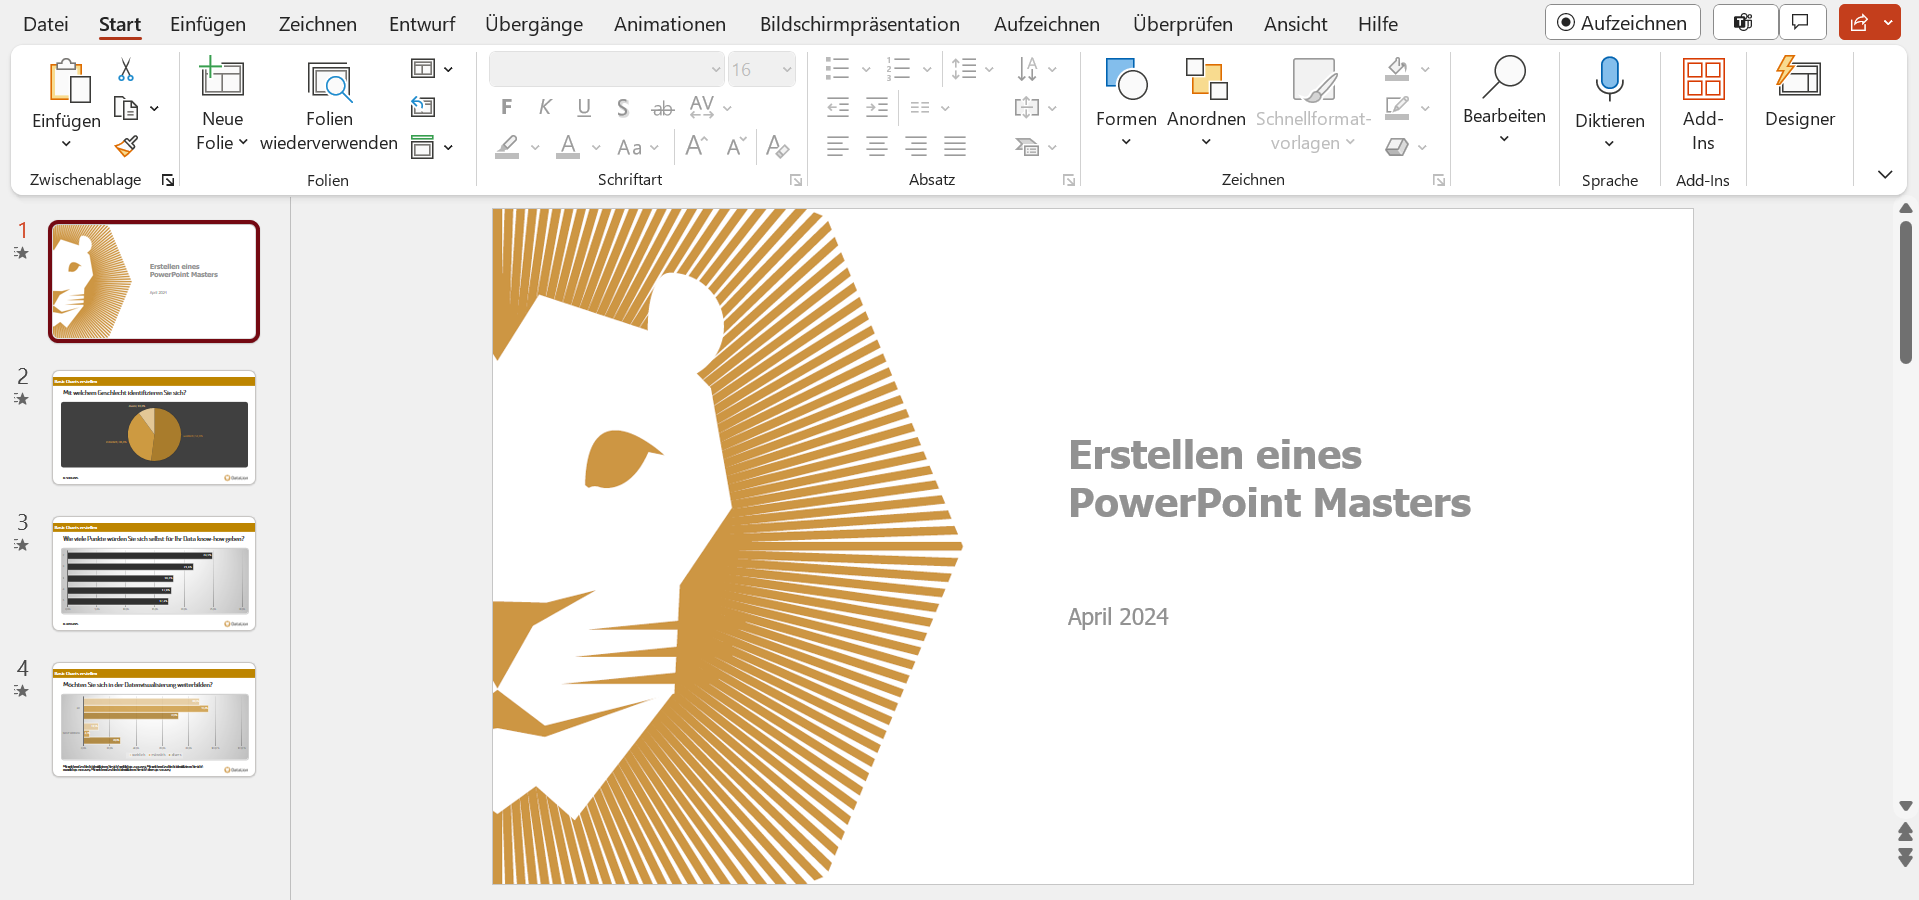
Task: Collapse the ribbon with the chevron
Action: coord(1885,174)
